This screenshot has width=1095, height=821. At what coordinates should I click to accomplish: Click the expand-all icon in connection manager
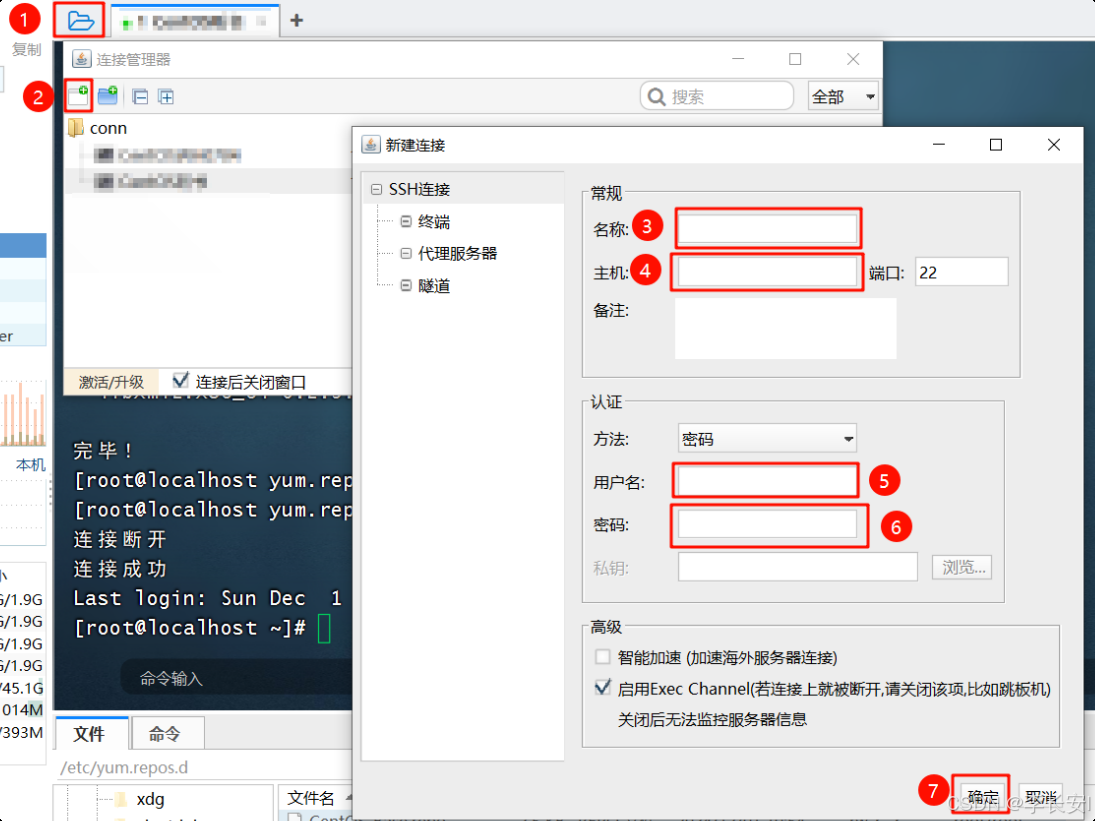coord(167,95)
